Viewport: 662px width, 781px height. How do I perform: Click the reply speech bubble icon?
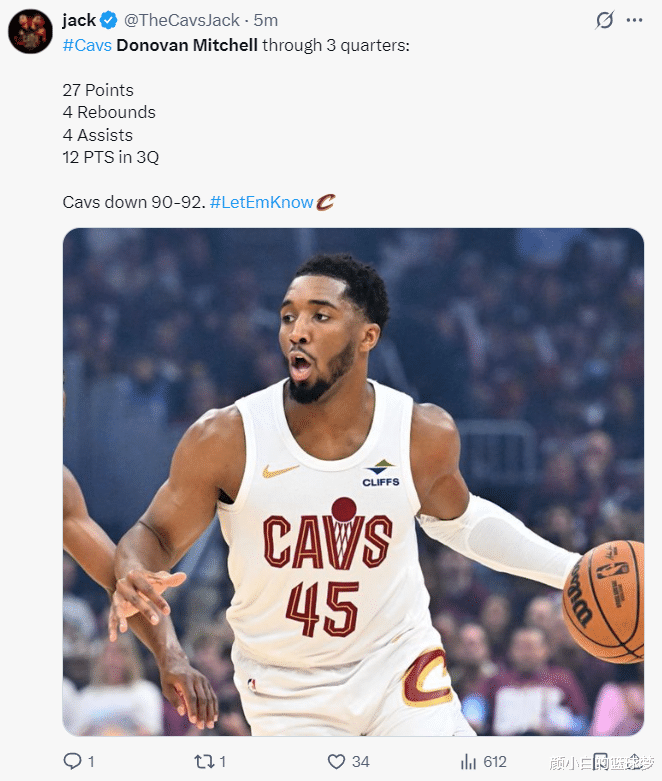[x=72, y=761]
